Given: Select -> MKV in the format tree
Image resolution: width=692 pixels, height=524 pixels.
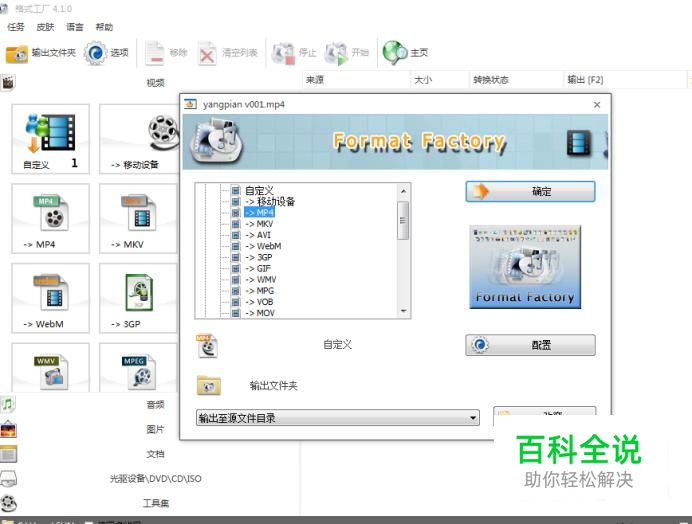Looking at the screenshot, I should pos(259,224).
